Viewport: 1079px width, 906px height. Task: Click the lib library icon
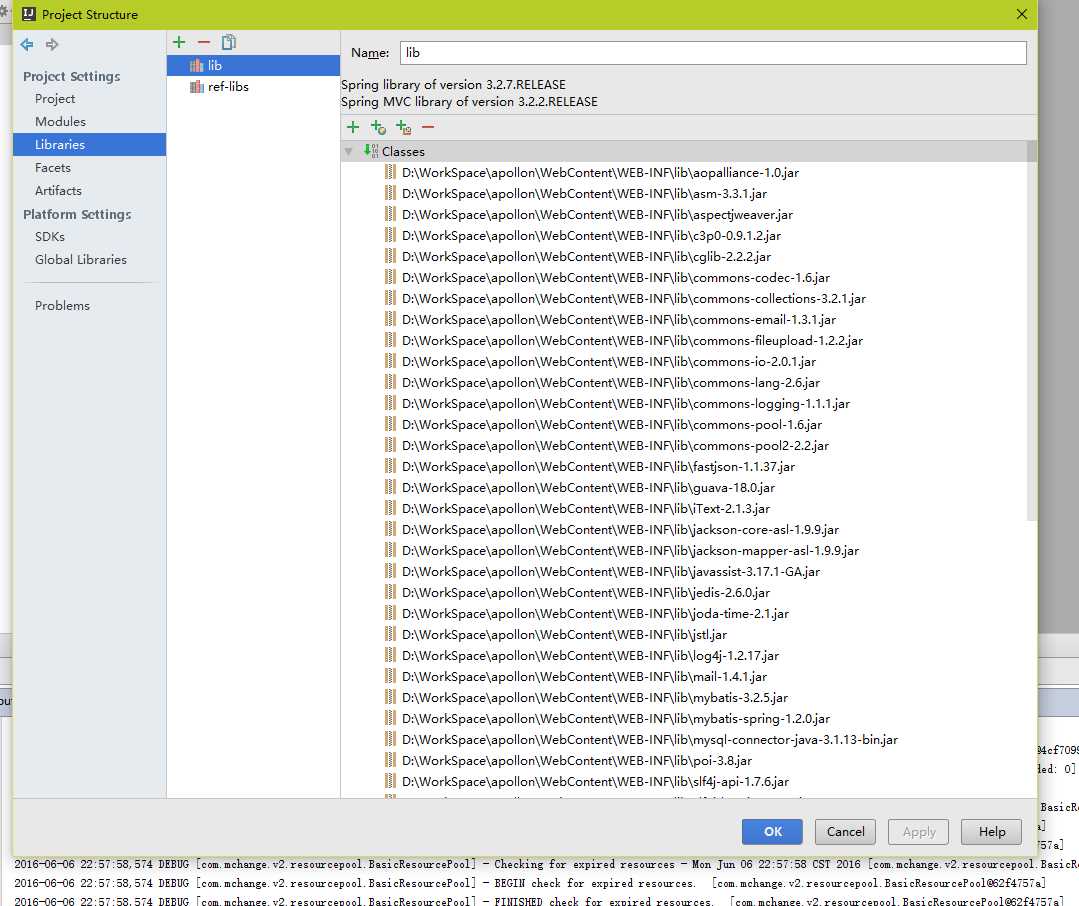197,66
